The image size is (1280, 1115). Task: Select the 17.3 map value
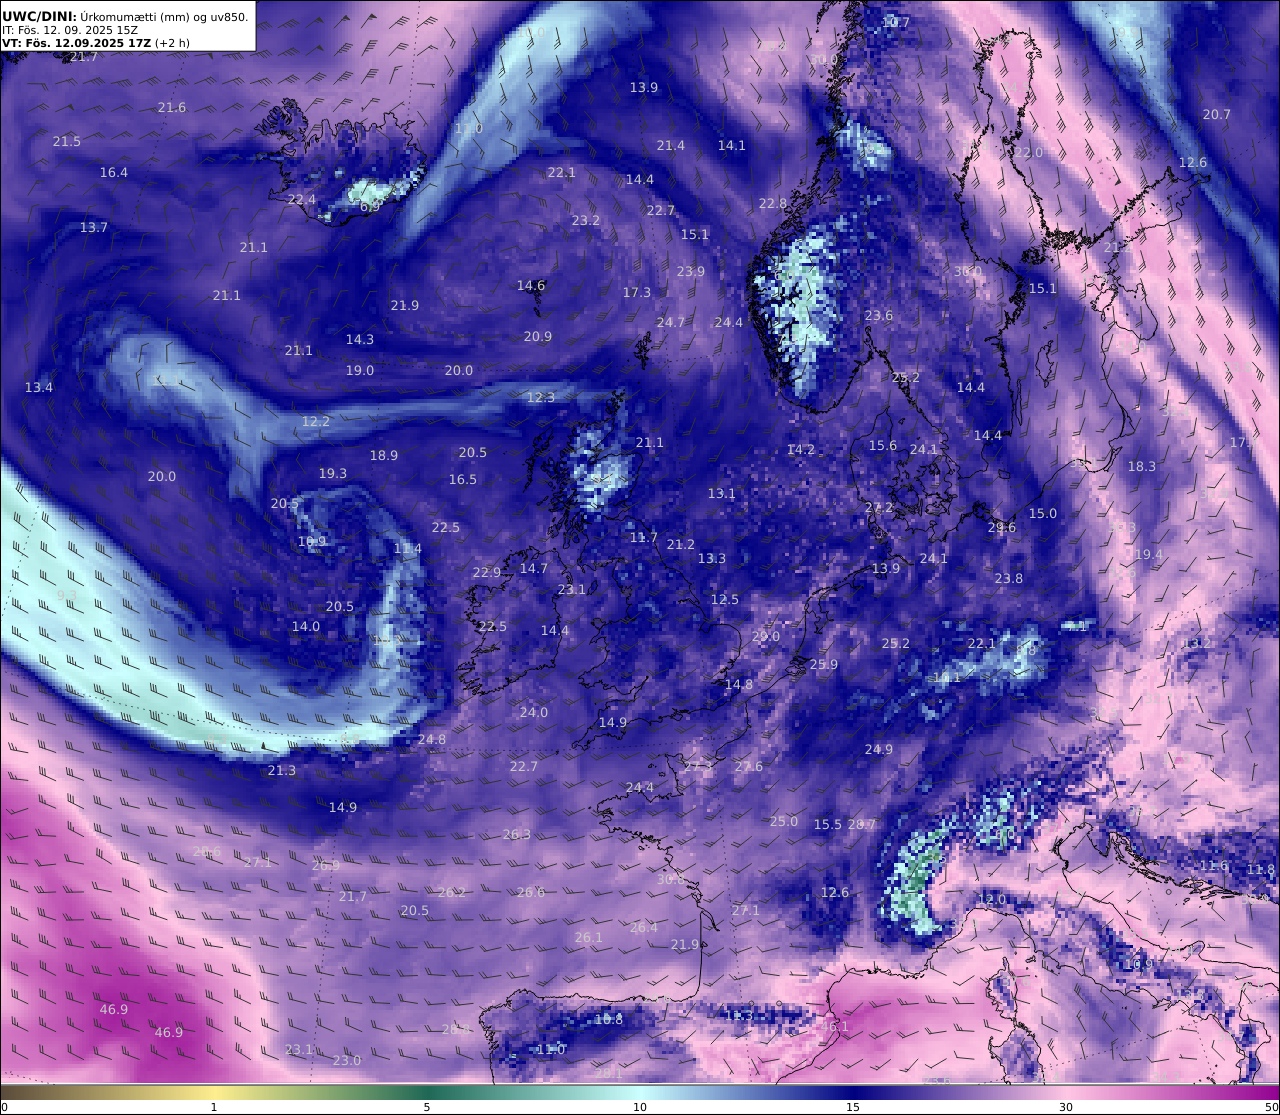click(637, 293)
